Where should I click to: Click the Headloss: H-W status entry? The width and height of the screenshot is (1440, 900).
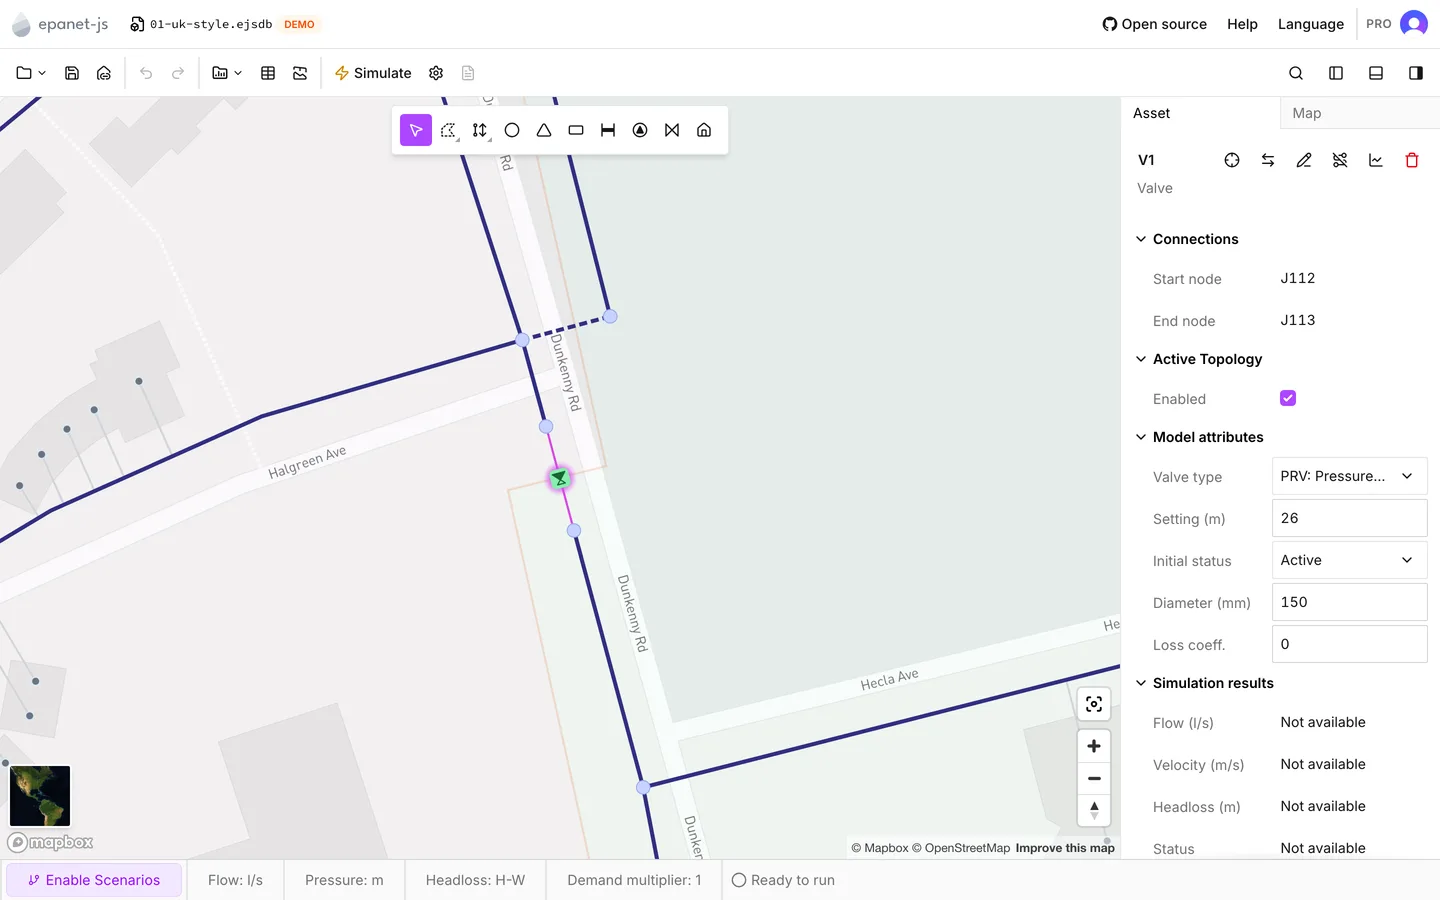475,880
